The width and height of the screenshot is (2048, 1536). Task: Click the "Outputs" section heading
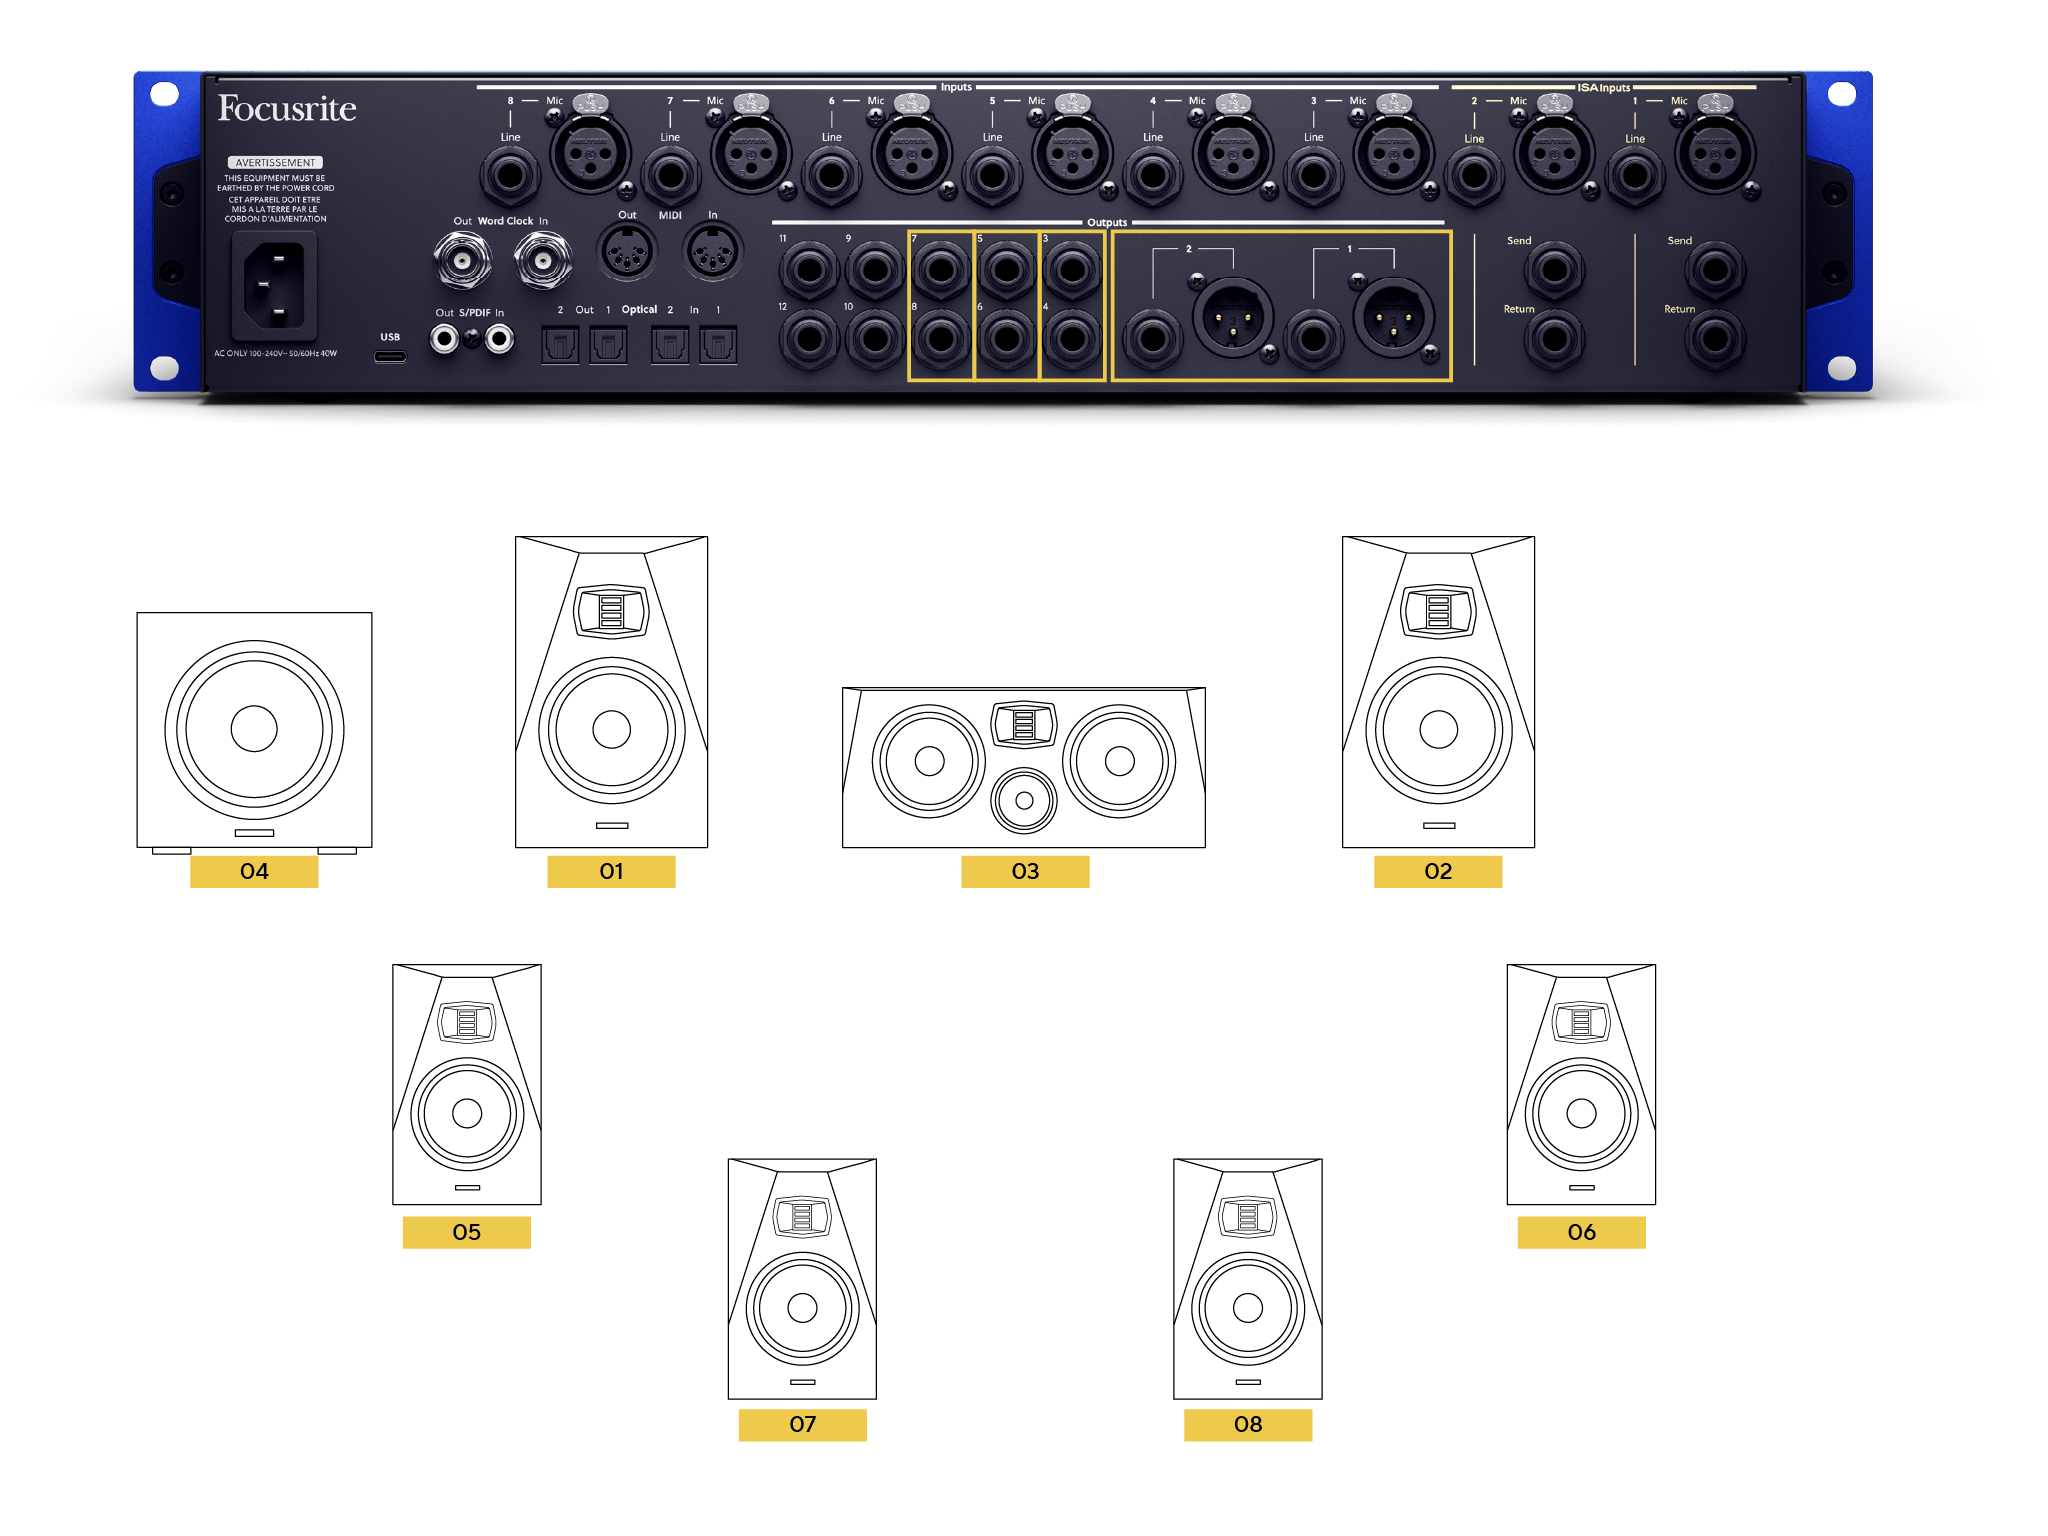pos(1107,222)
